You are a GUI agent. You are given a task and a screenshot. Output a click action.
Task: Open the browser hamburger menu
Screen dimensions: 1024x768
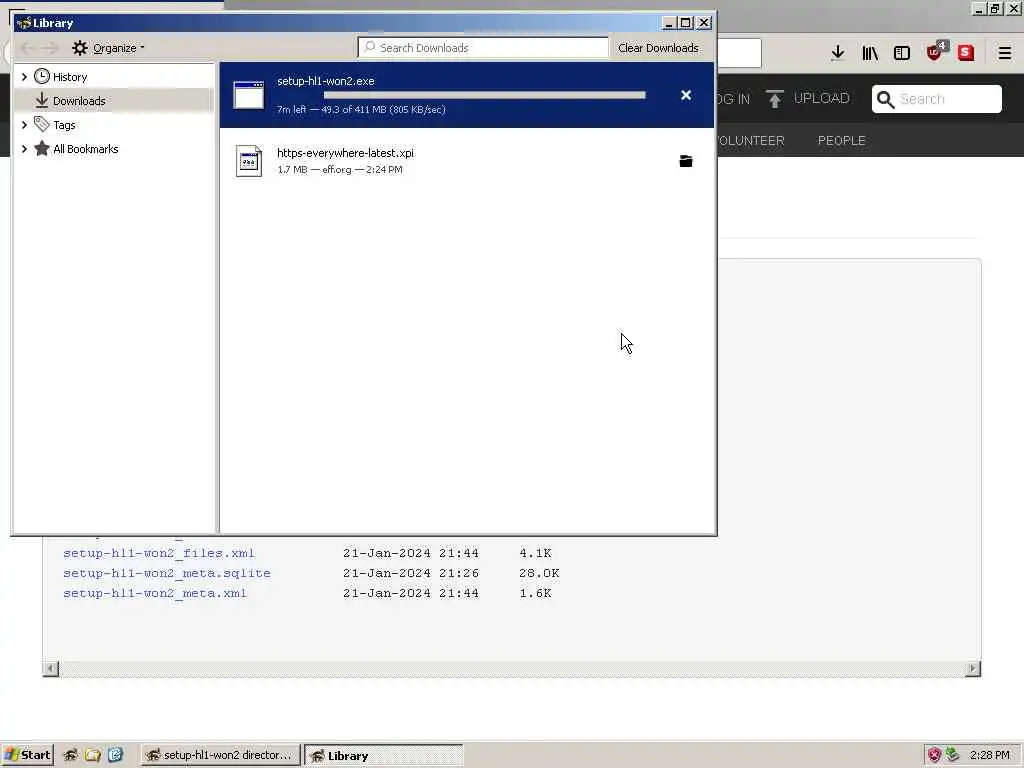tap(1005, 53)
